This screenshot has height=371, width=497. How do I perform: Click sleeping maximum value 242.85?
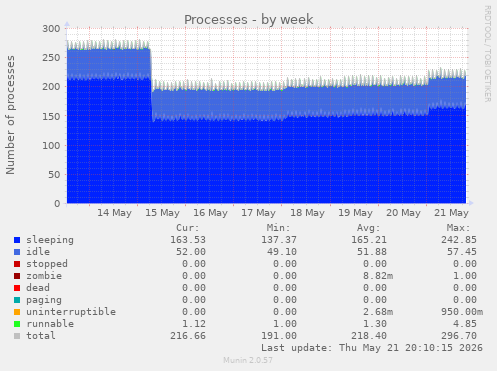click(x=459, y=240)
